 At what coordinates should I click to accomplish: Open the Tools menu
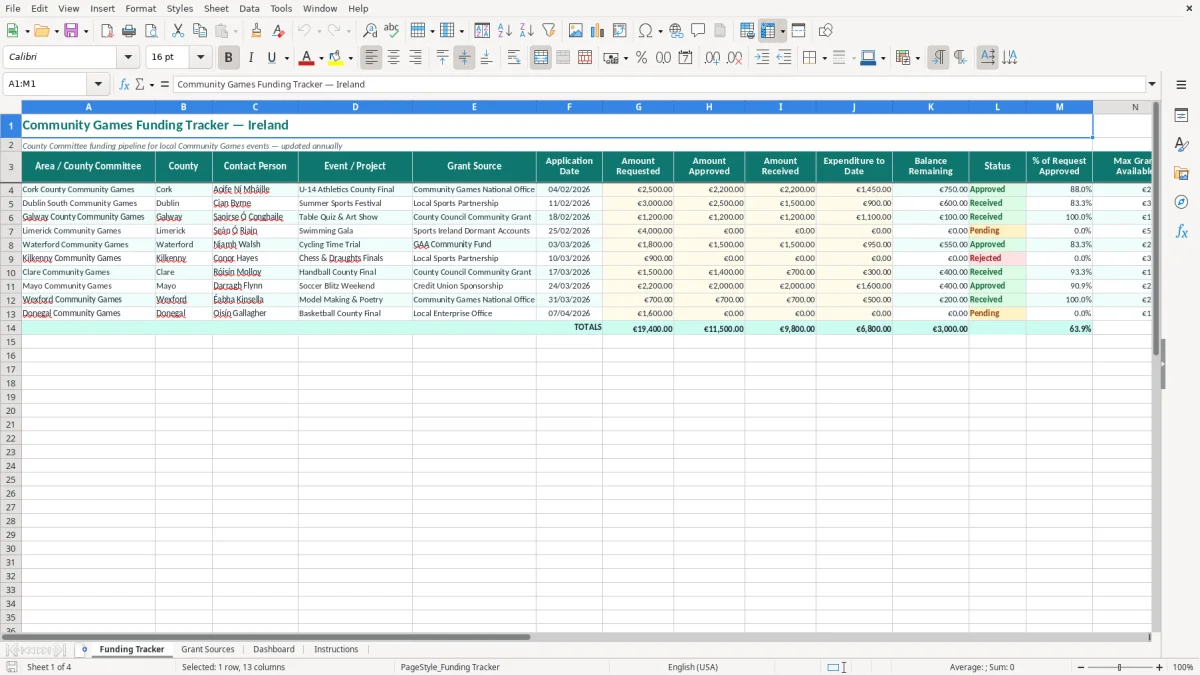(x=281, y=8)
